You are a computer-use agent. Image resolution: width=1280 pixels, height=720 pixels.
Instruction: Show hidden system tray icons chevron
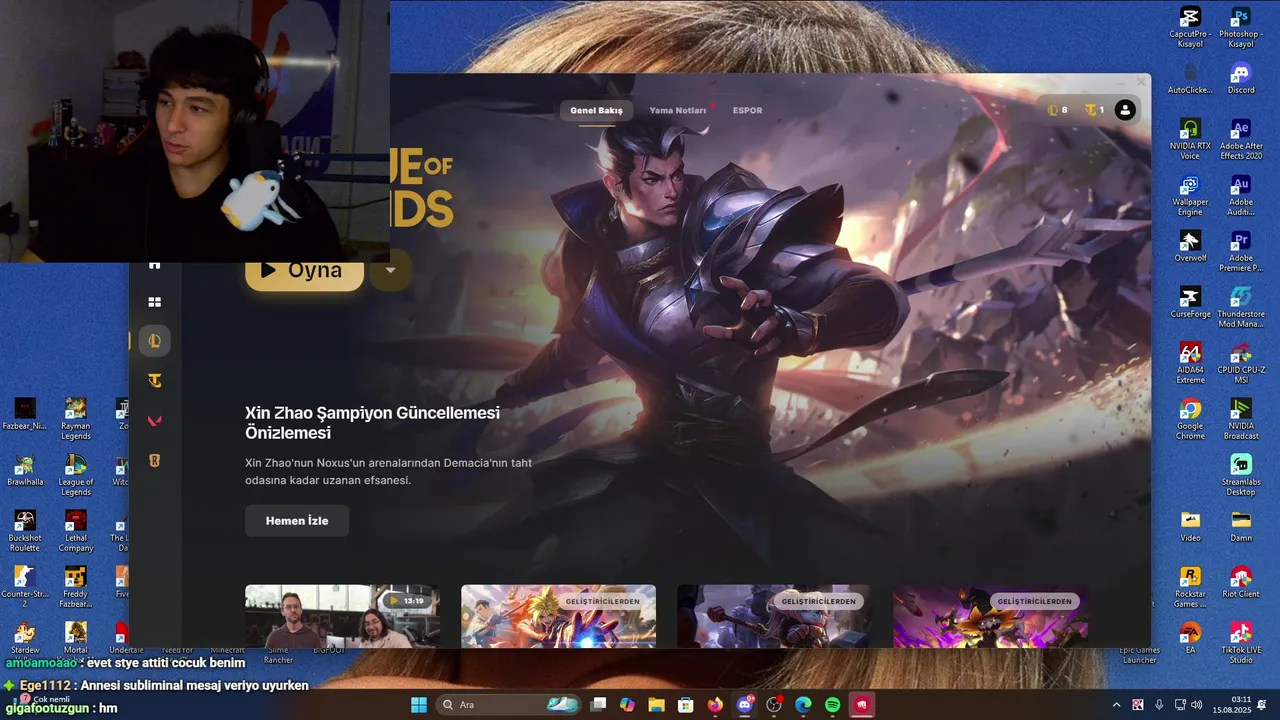point(1116,705)
